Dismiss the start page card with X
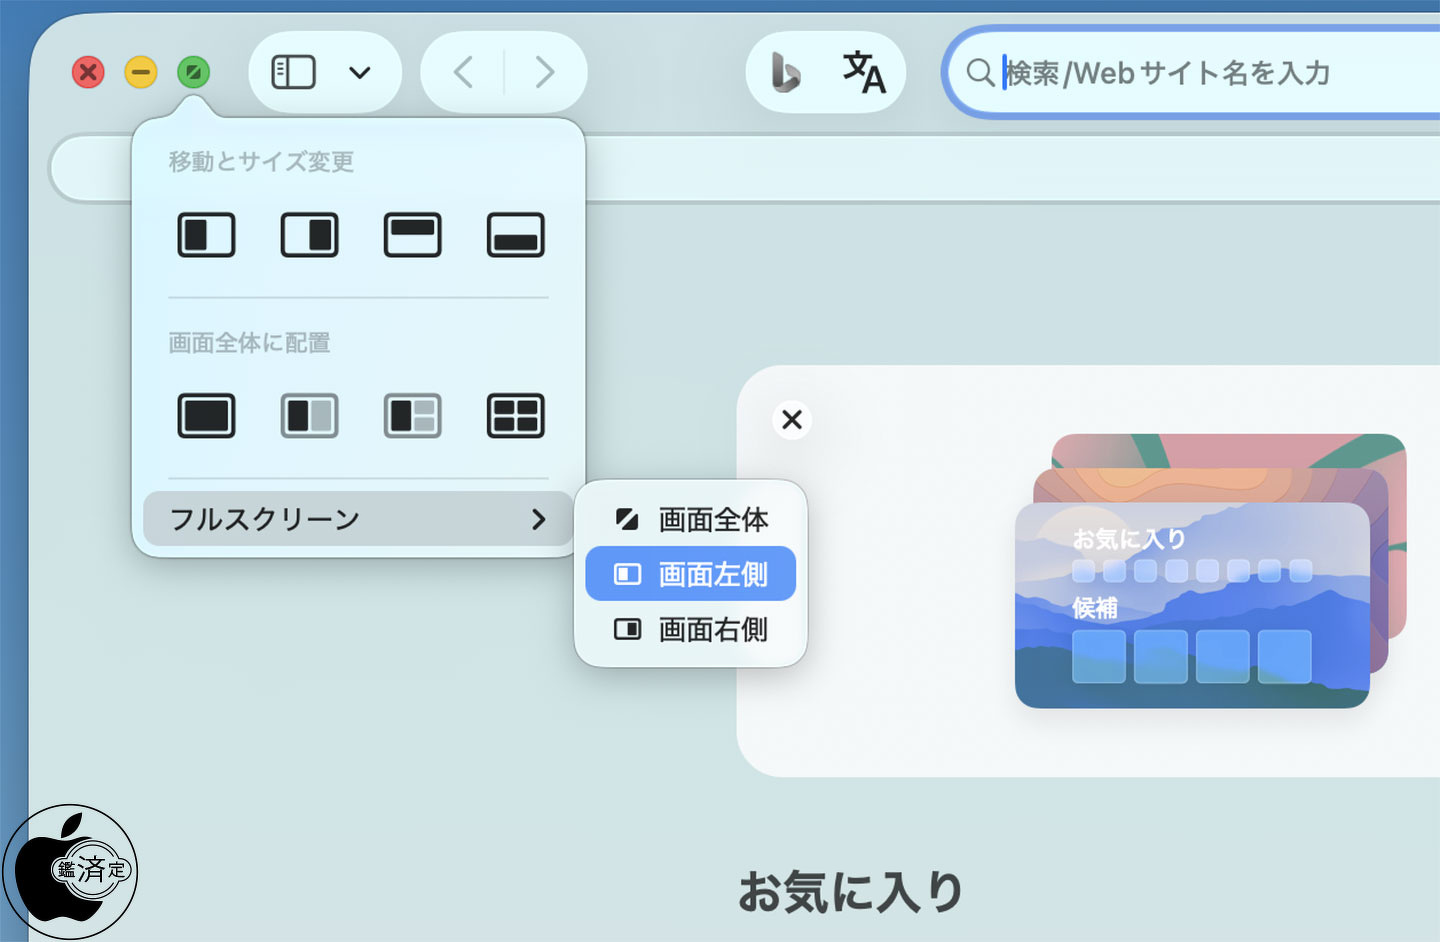This screenshot has height=942, width=1440. click(792, 419)
